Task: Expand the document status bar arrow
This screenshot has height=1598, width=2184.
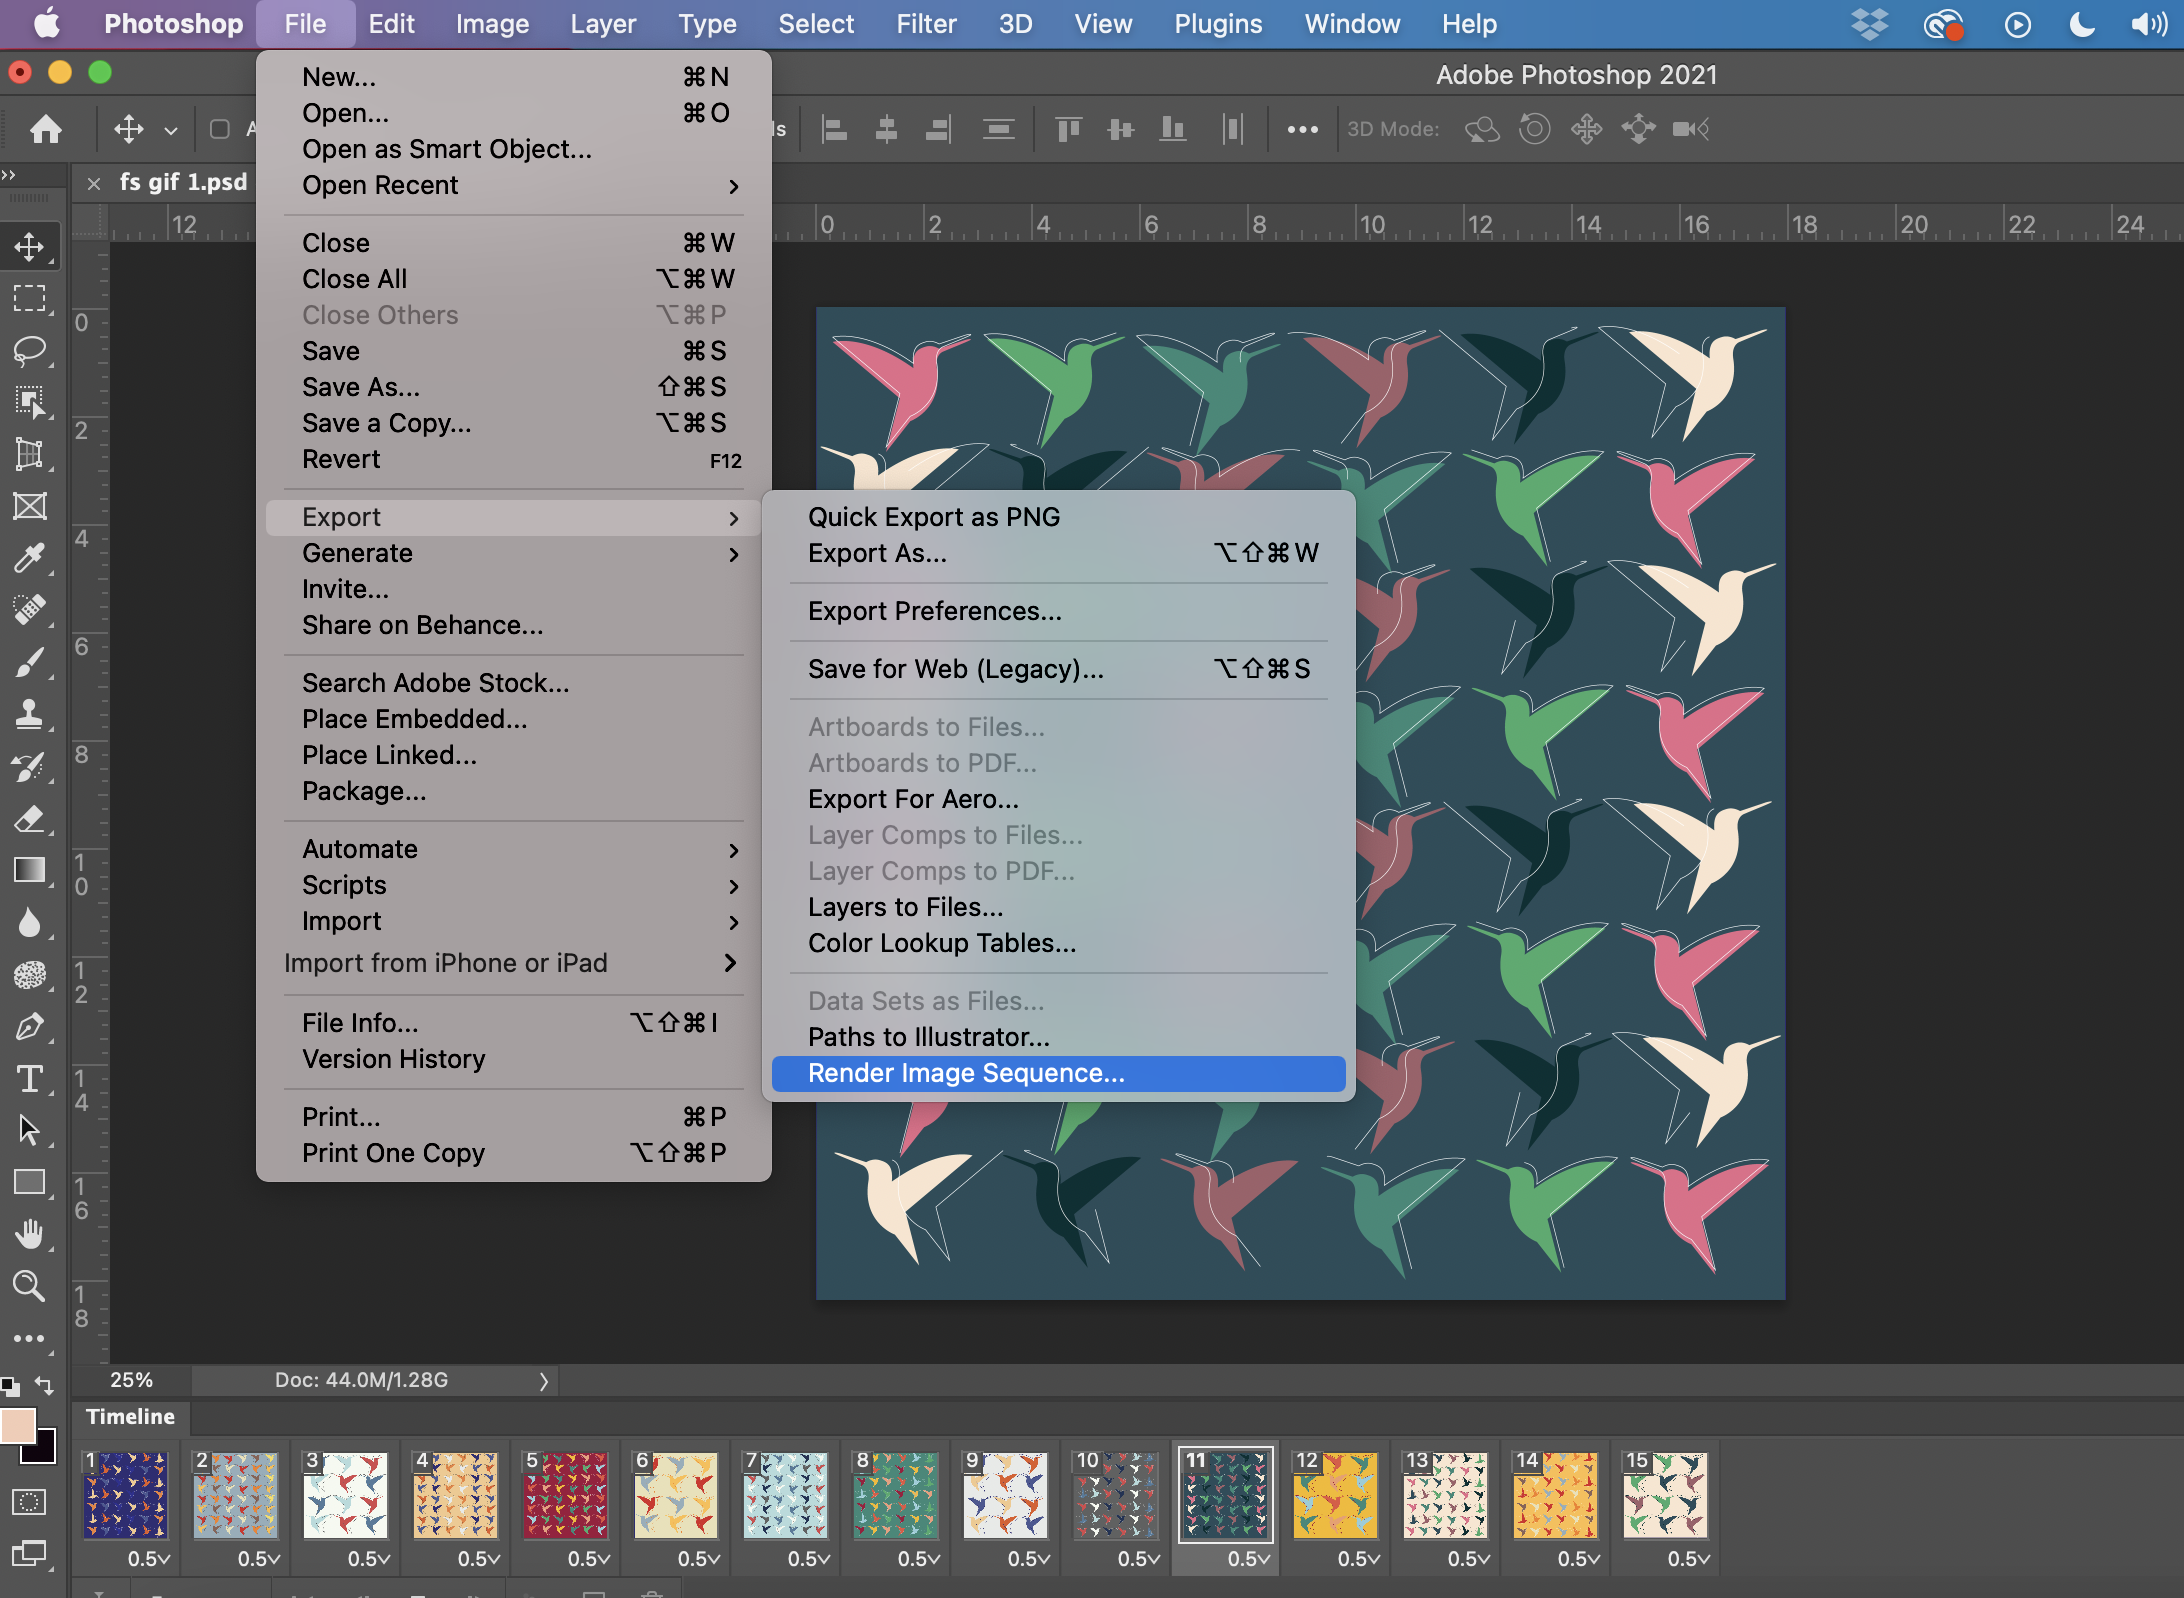Action: [x=544, y=1381]
